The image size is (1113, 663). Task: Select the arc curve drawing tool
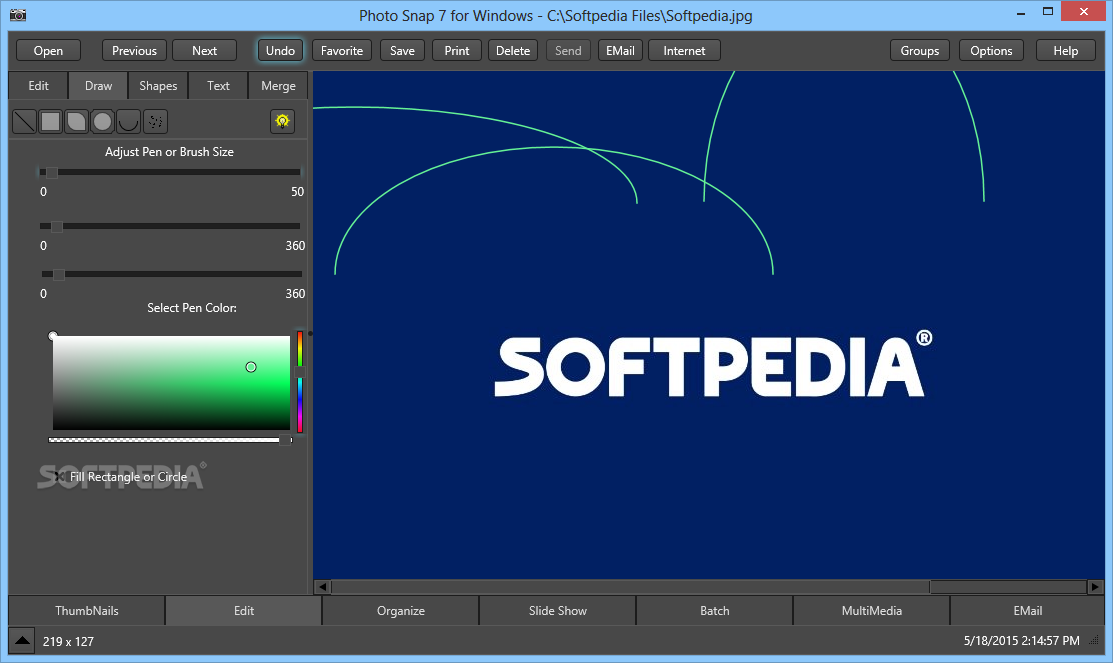coord(128,121)
